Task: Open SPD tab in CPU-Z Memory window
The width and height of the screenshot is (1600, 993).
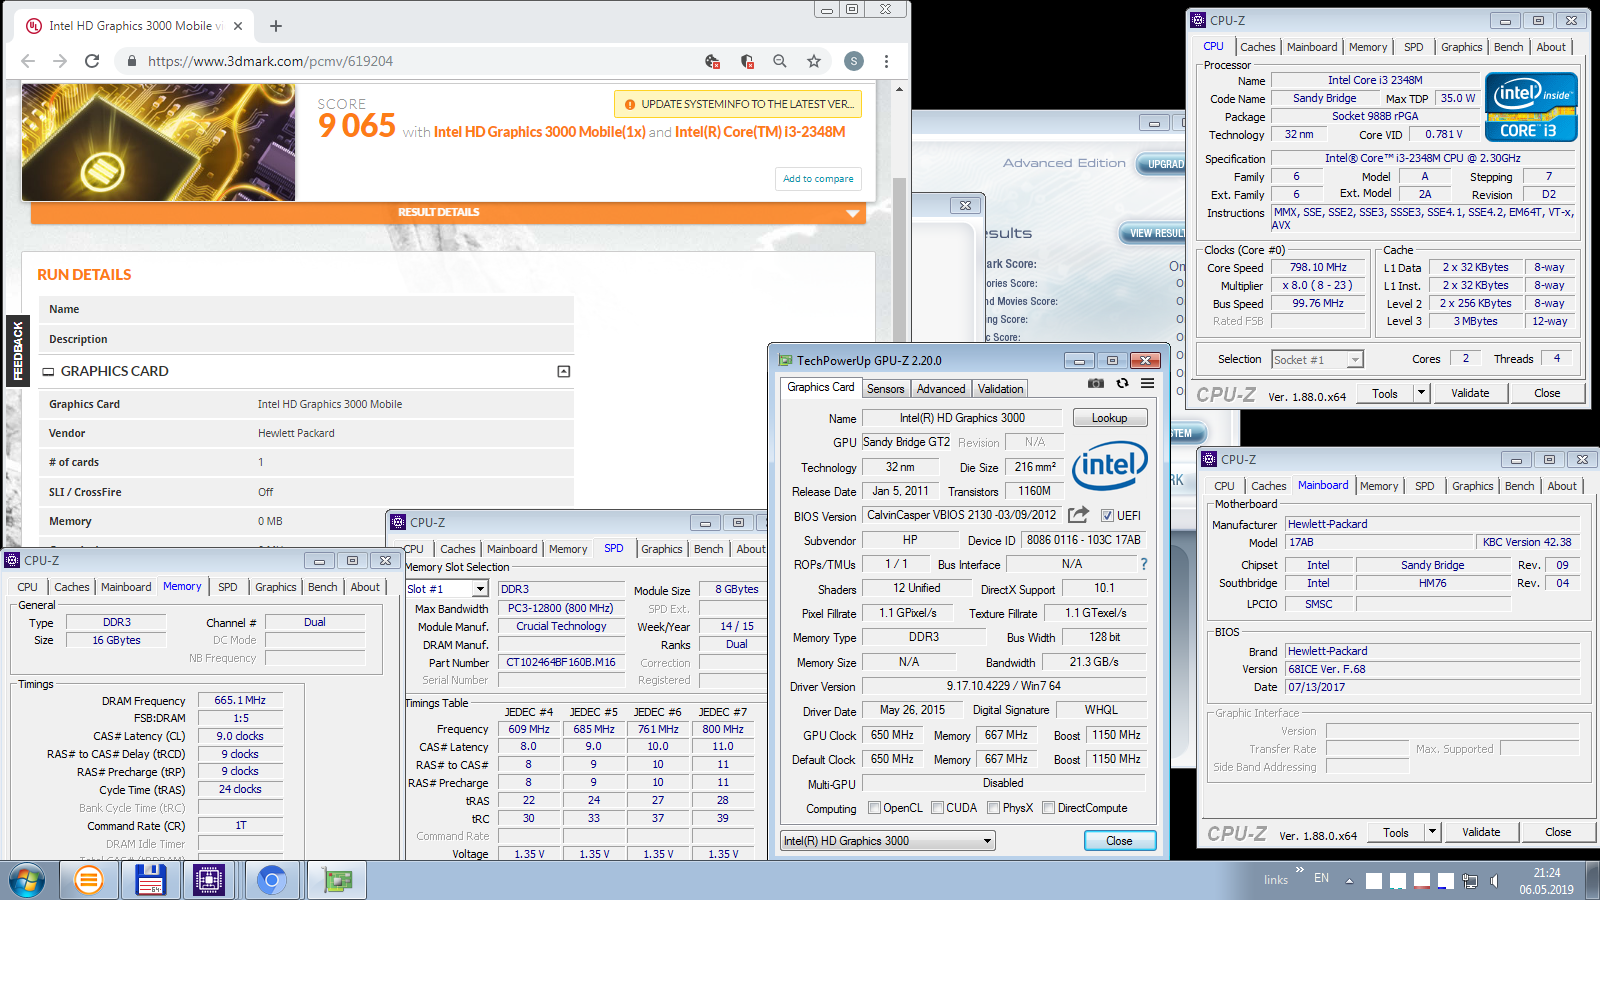Action: (228, 587)
